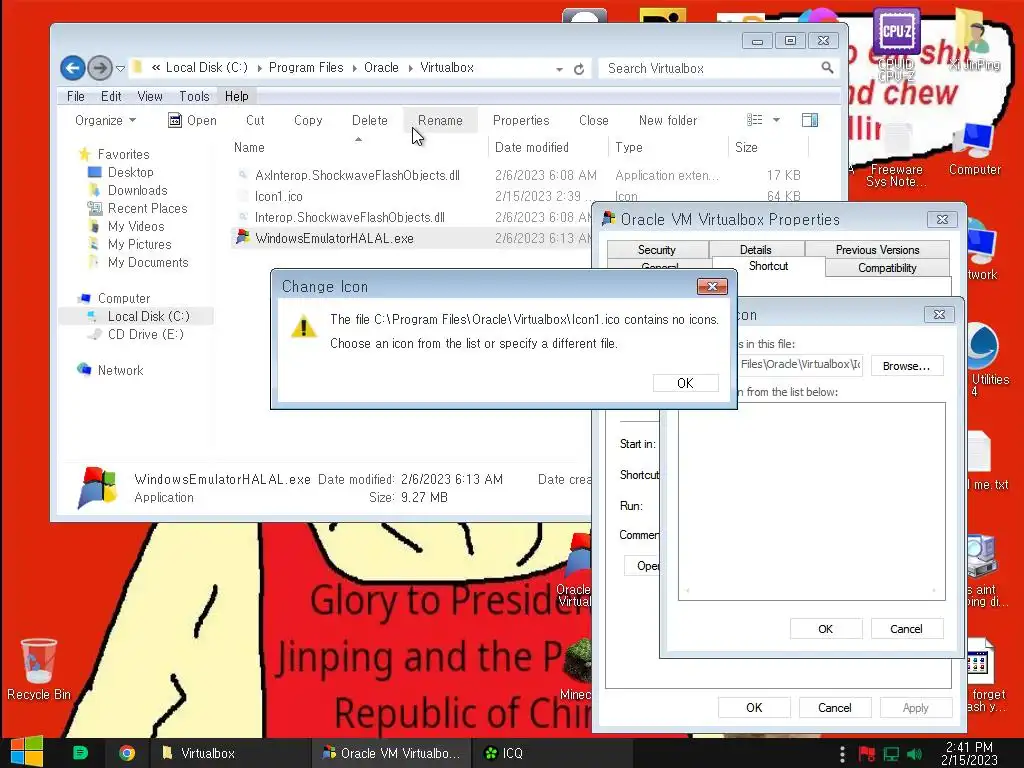Select the Shortcut tab
1024x768 pixels.
[x=768, y=266]
